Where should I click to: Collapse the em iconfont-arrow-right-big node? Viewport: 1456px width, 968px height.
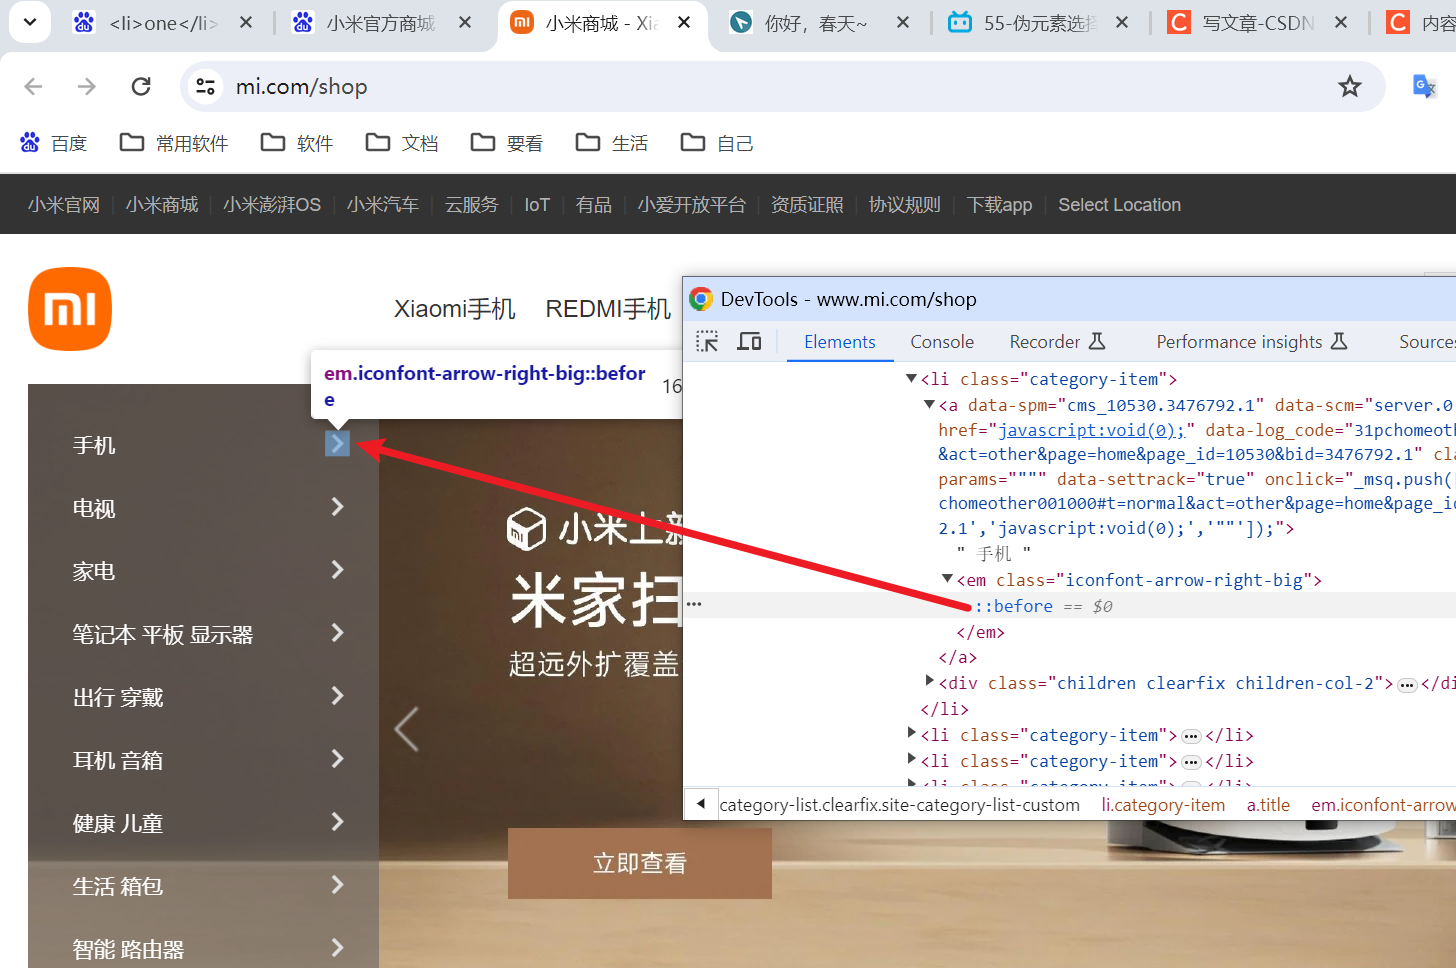[x=947, y=579]
